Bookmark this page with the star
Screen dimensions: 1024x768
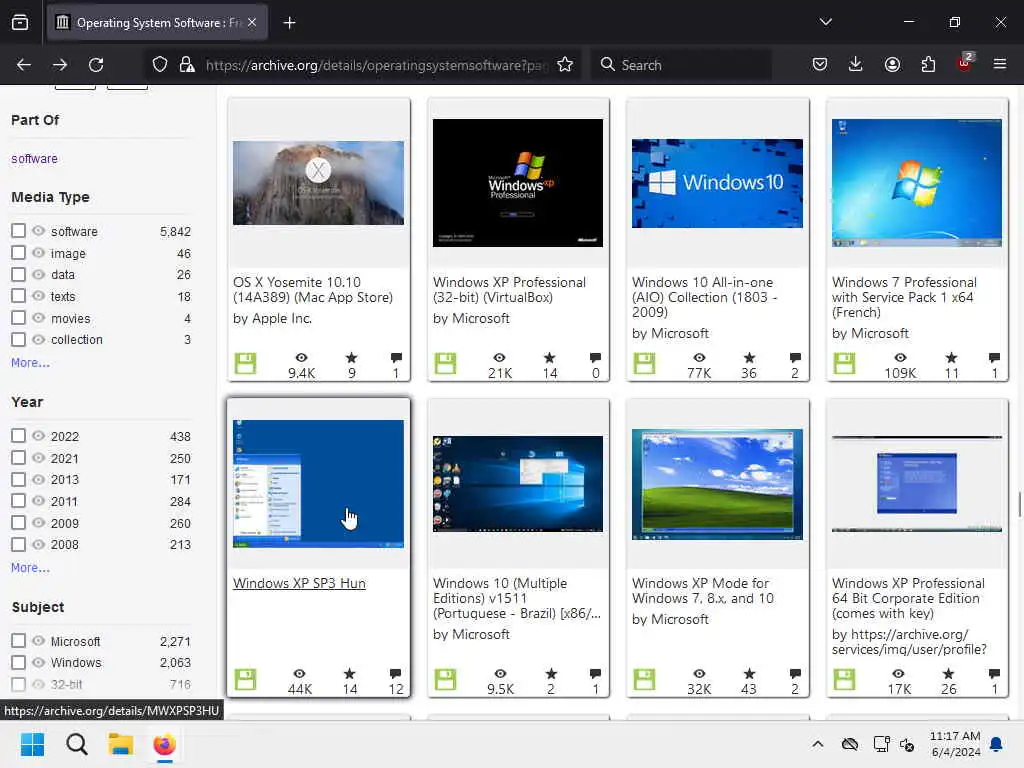tap(565, 65)
